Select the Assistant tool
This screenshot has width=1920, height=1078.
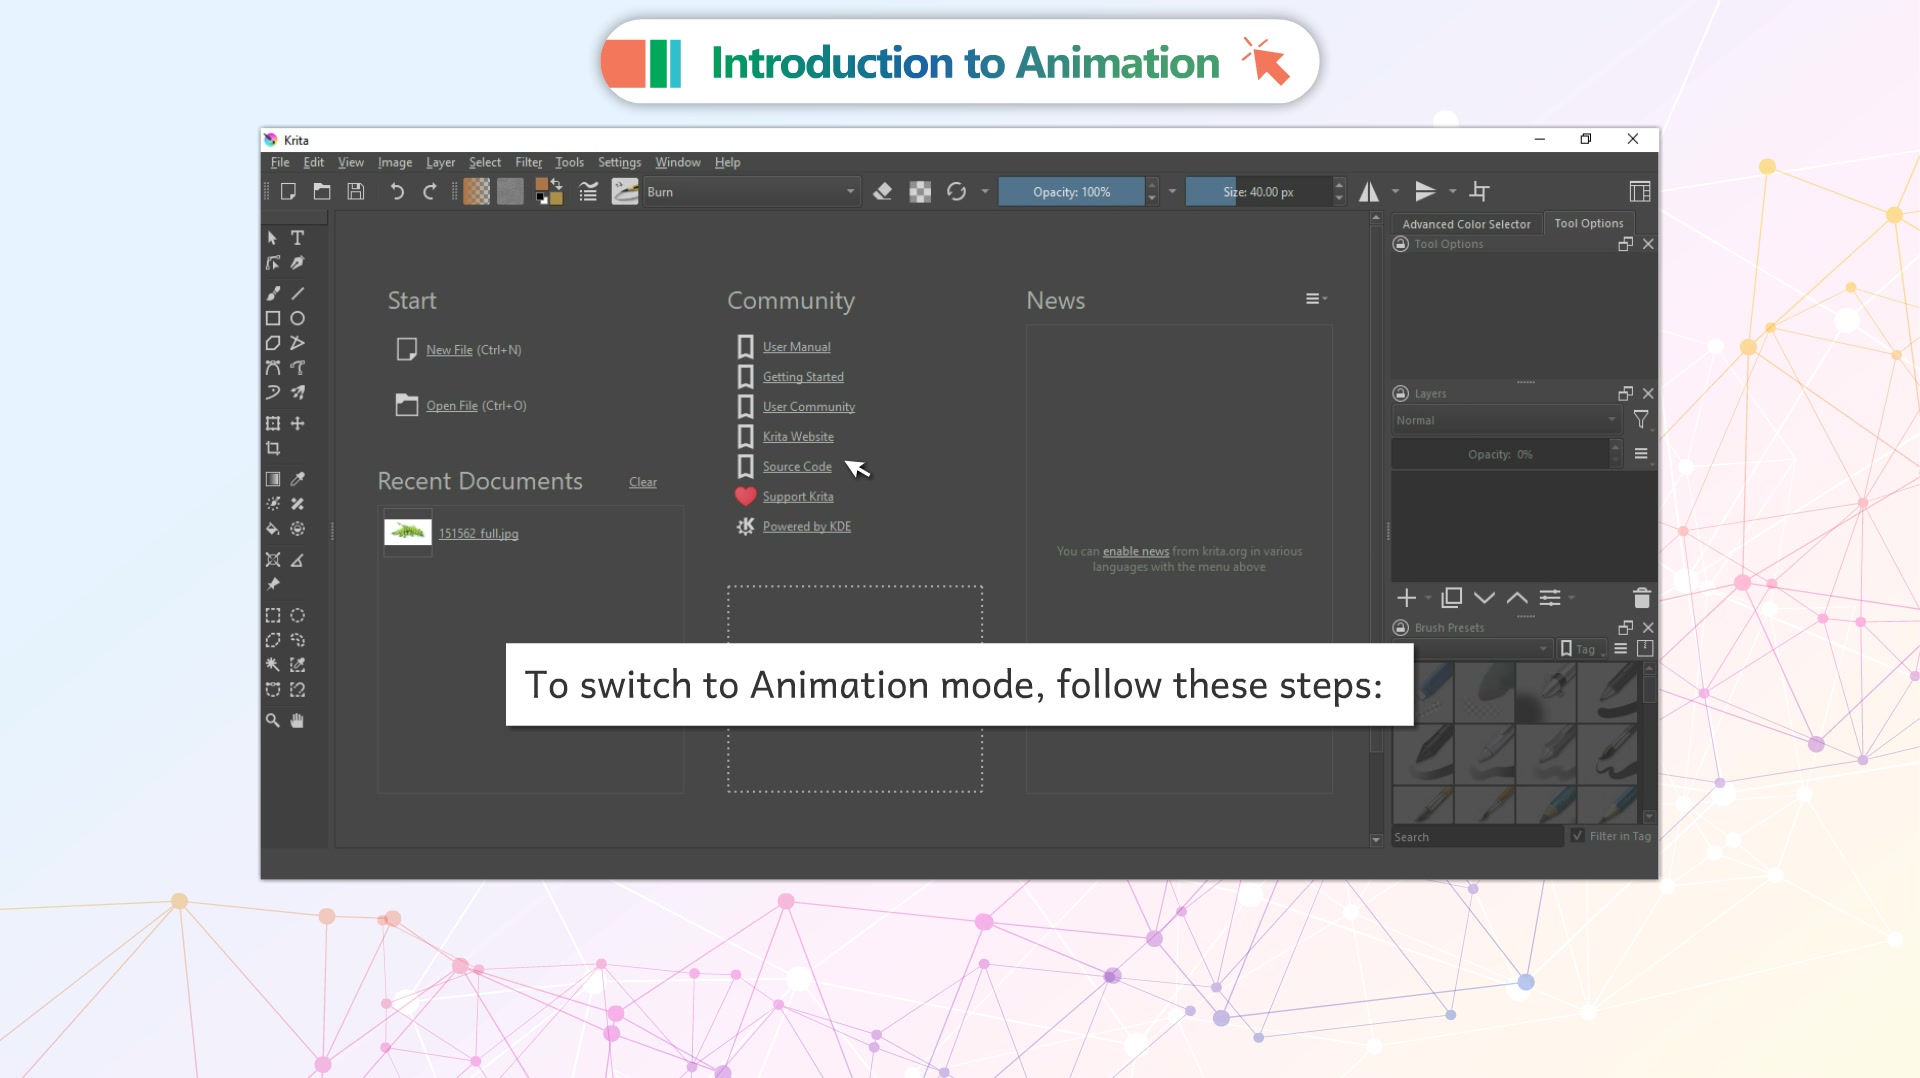point(273,560)
